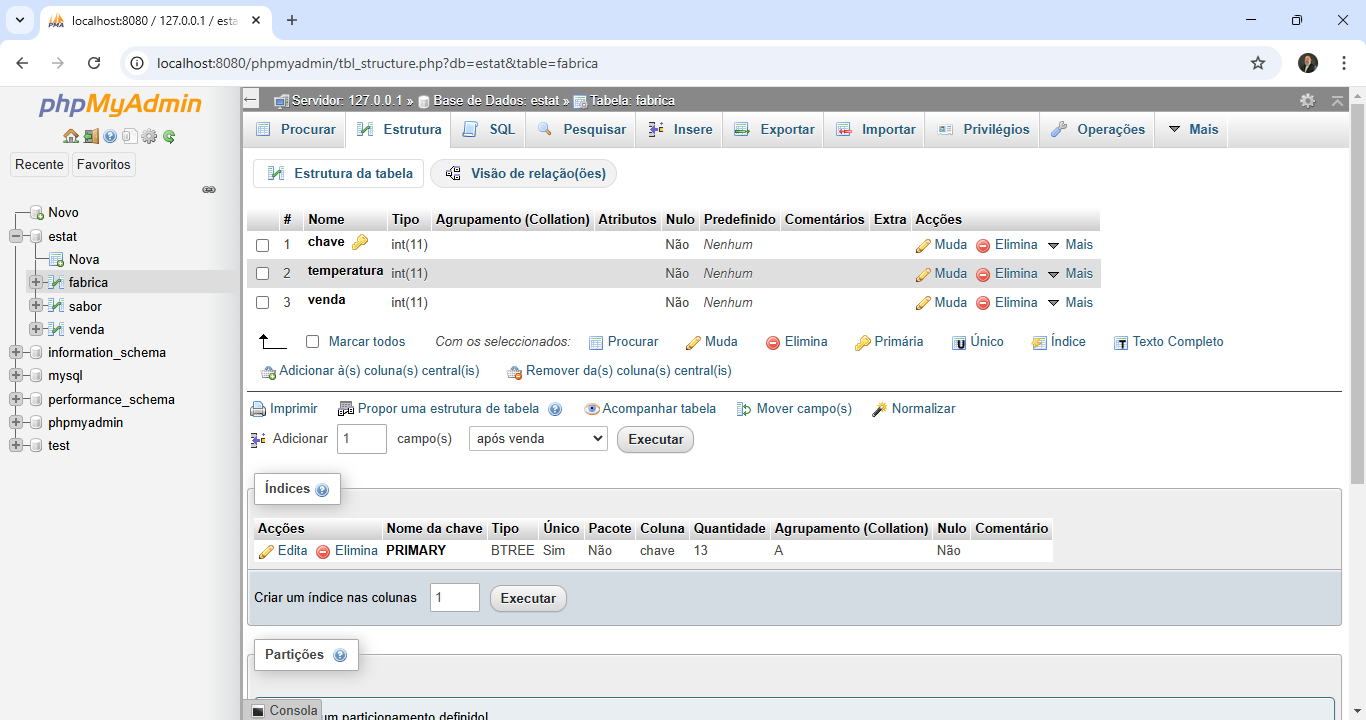Click the number of campos input field

[x=361, y=439]
